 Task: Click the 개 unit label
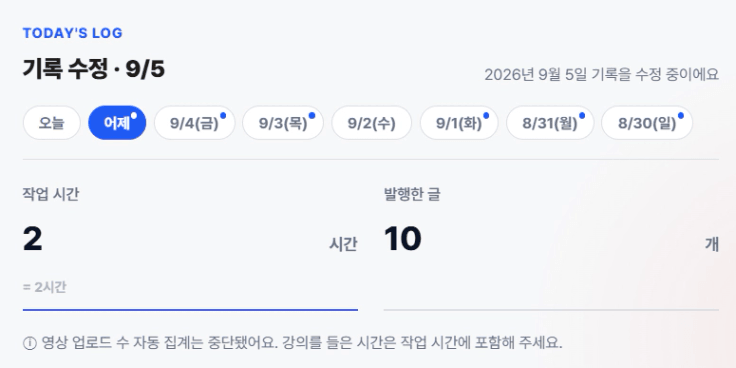coord(712,244)
